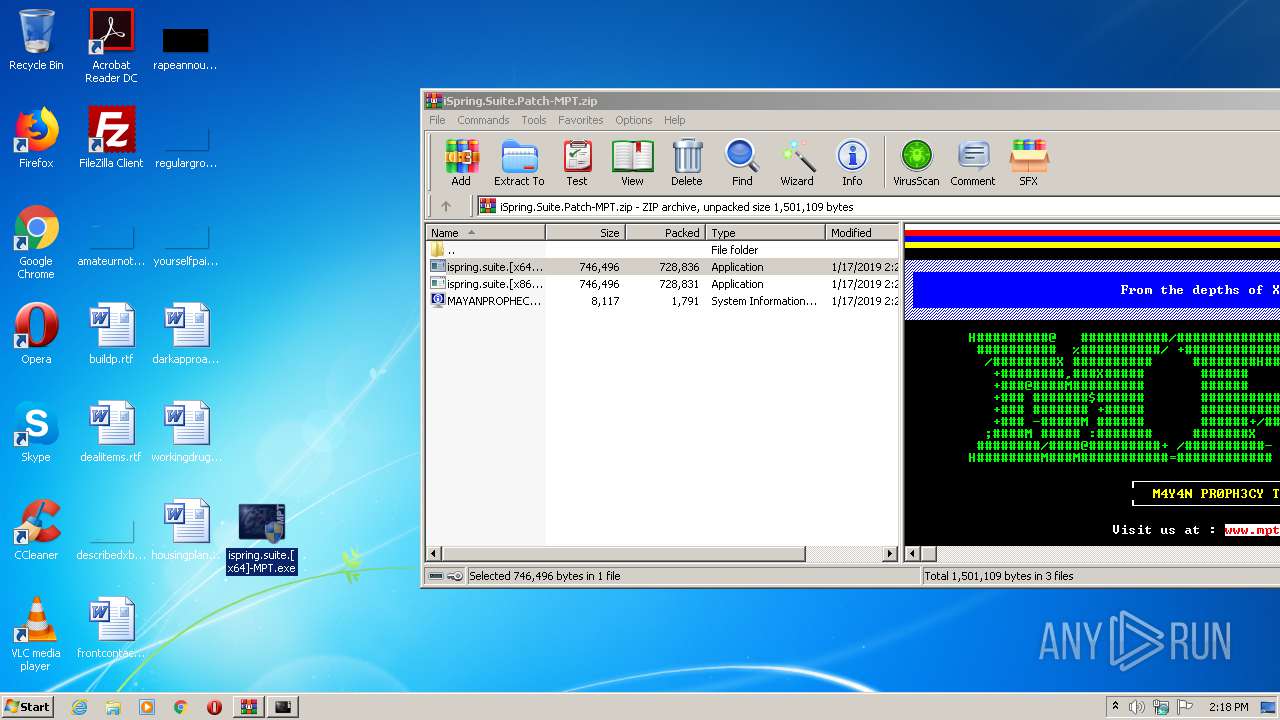Click file list scroll left arrow

434,553
